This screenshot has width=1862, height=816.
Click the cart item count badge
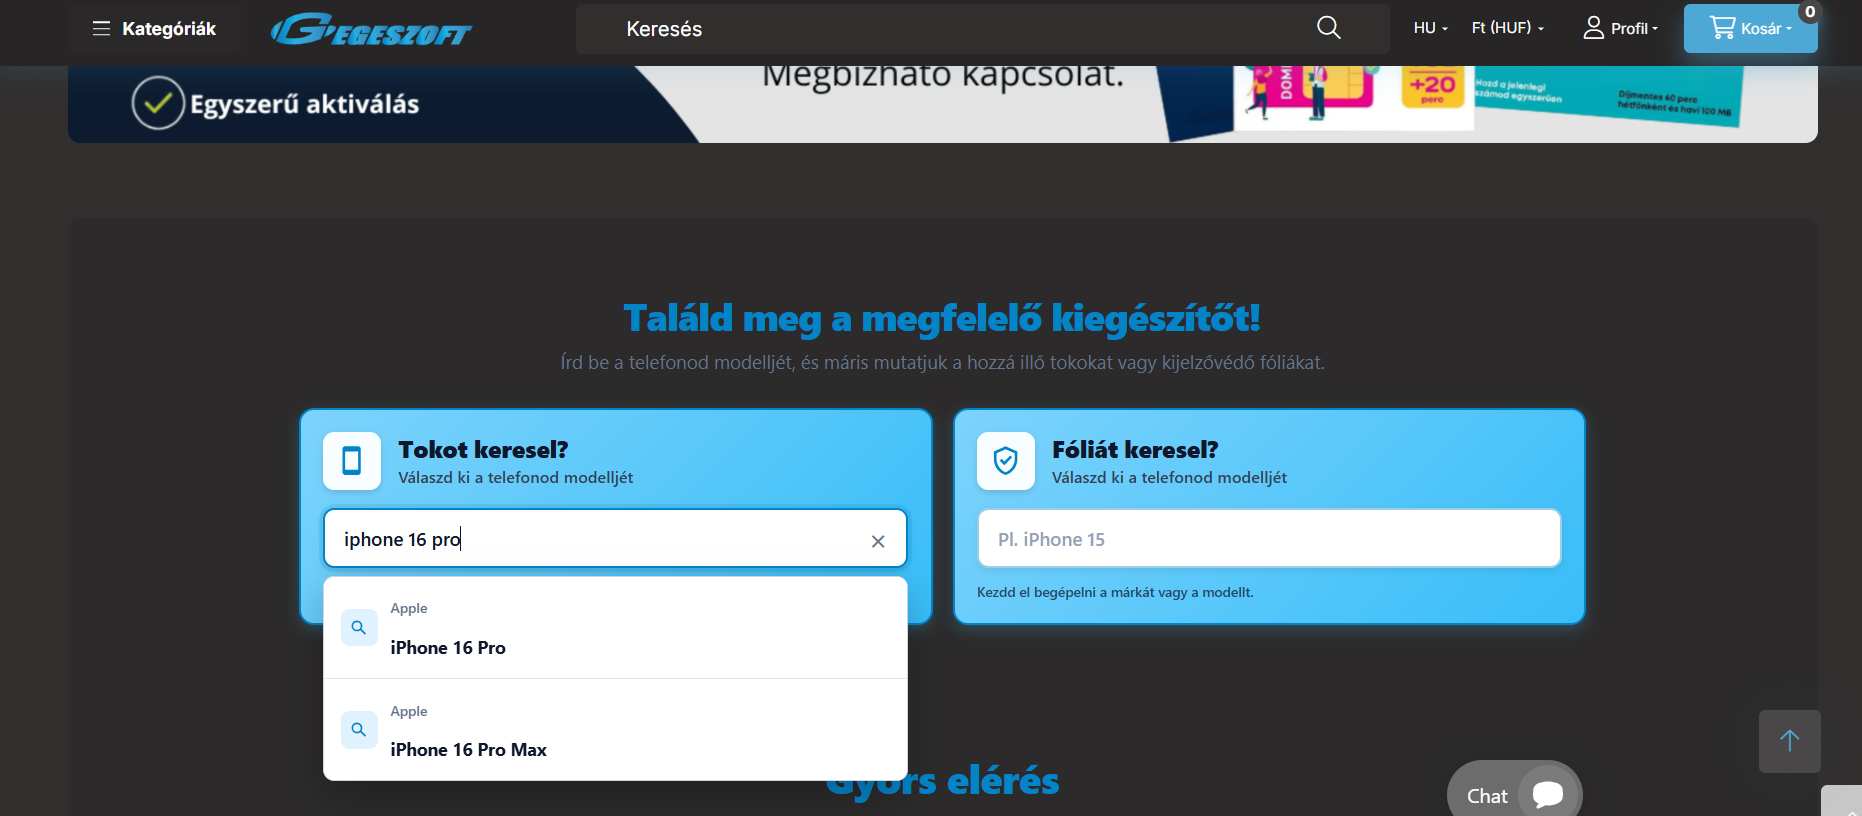[1810, 12]
